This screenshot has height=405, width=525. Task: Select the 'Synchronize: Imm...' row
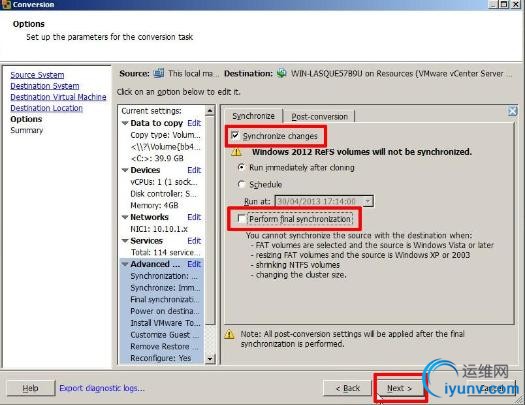pos(165,288)
